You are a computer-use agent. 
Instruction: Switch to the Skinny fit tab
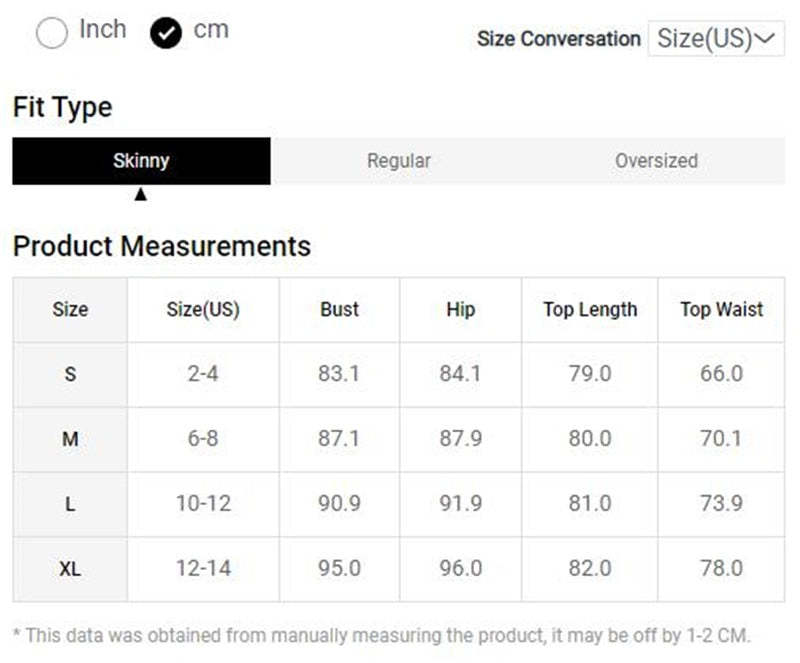click(x=141, y=161)
